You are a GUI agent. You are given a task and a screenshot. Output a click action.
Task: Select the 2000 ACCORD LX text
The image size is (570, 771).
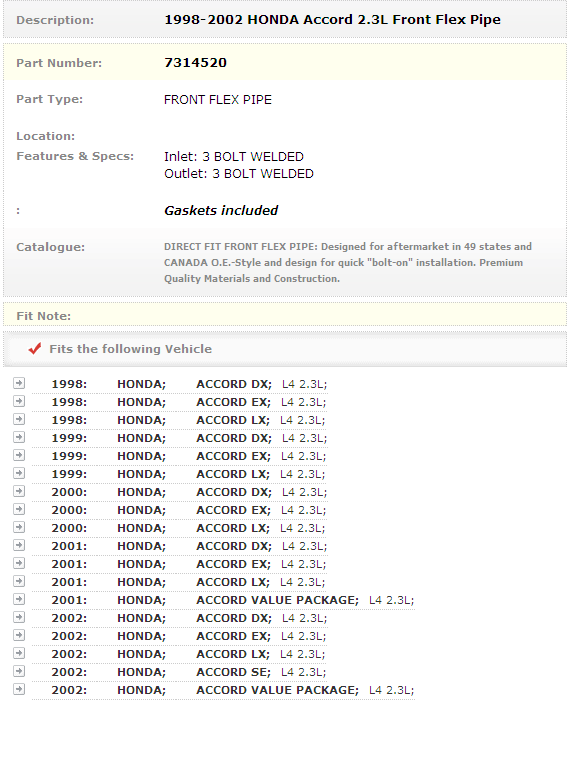click(233, 528)
